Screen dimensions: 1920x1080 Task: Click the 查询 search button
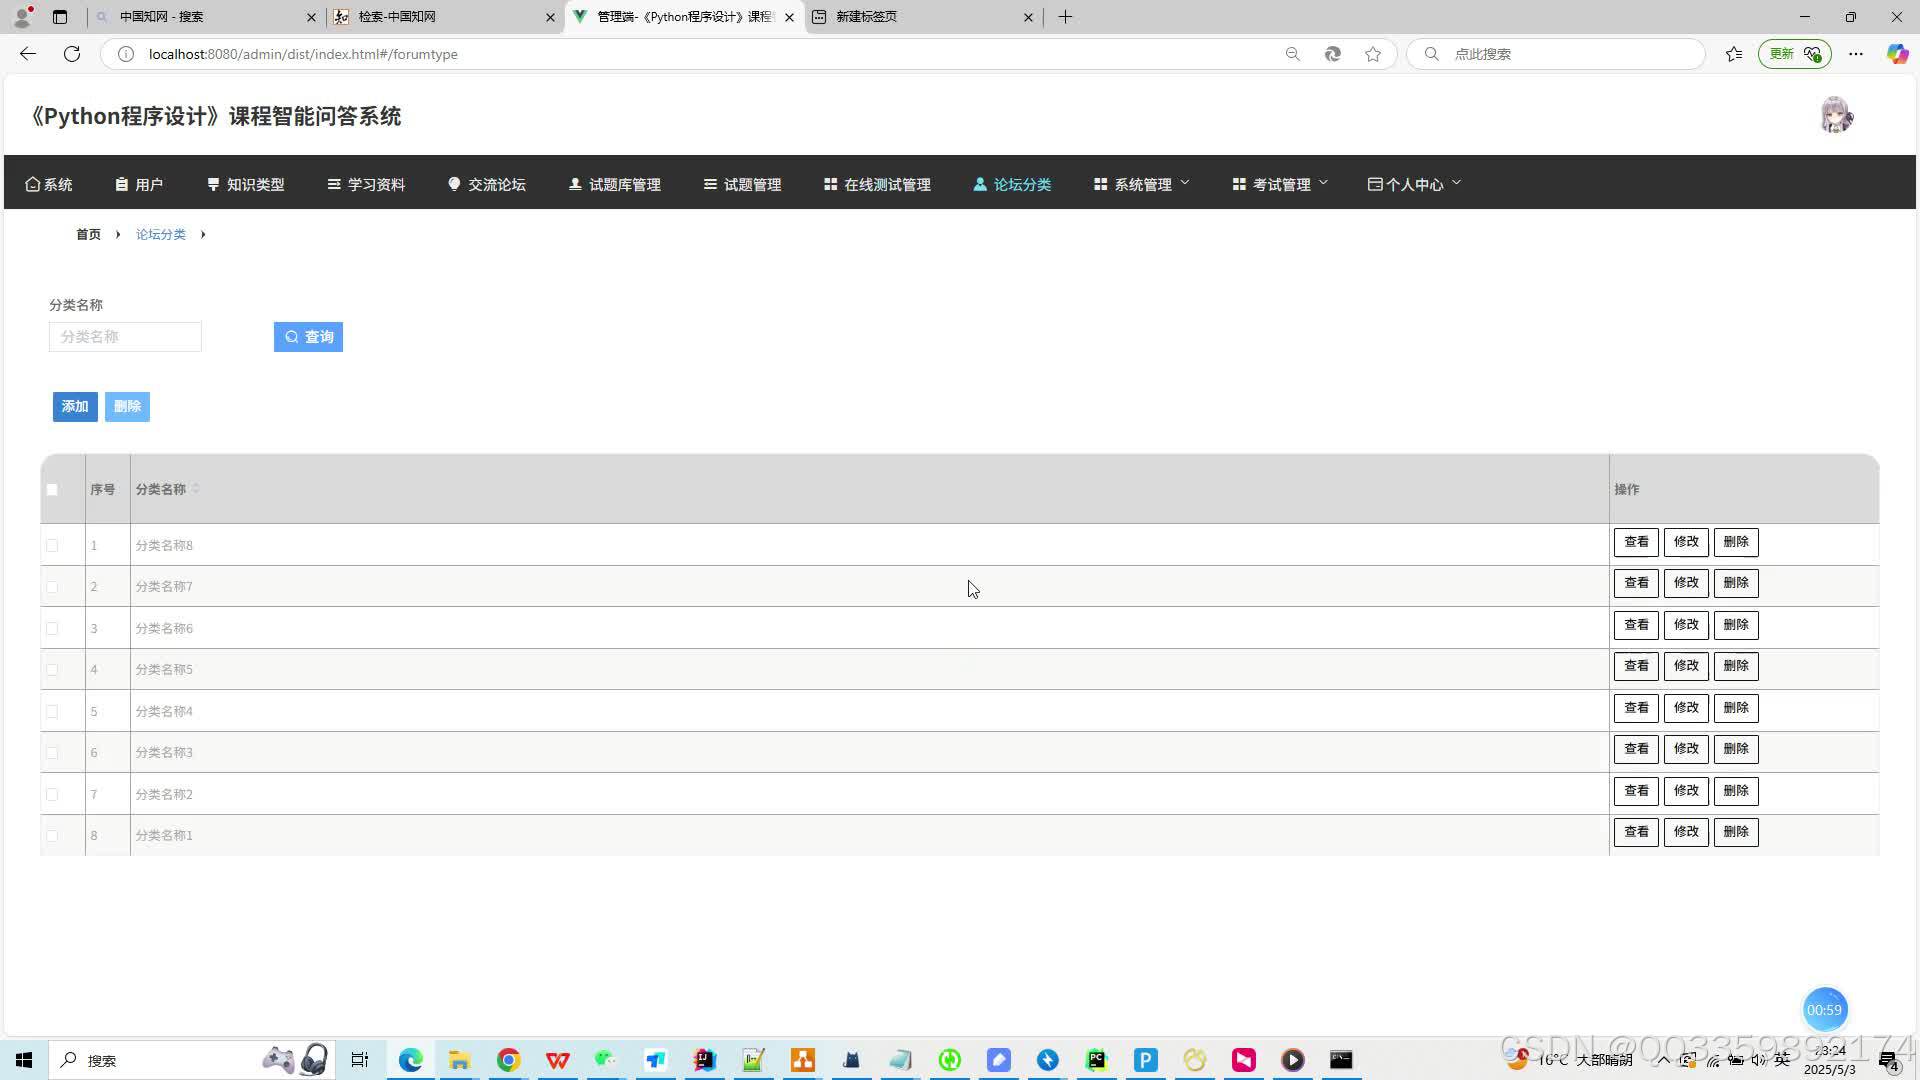click(308, 337)
